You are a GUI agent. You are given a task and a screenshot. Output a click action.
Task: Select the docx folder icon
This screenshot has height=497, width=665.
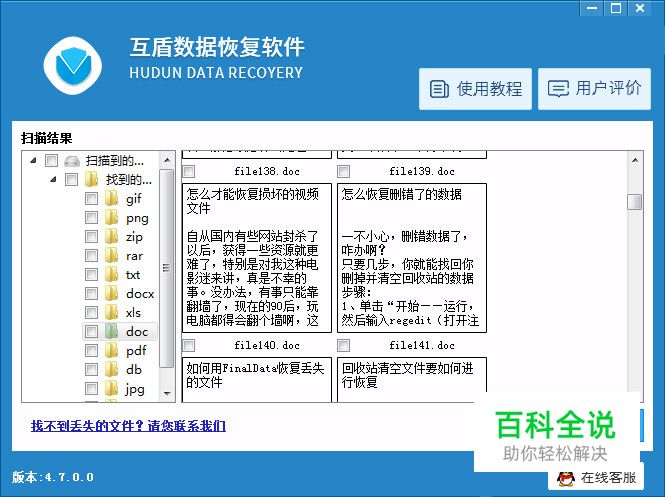pos(111,293)
